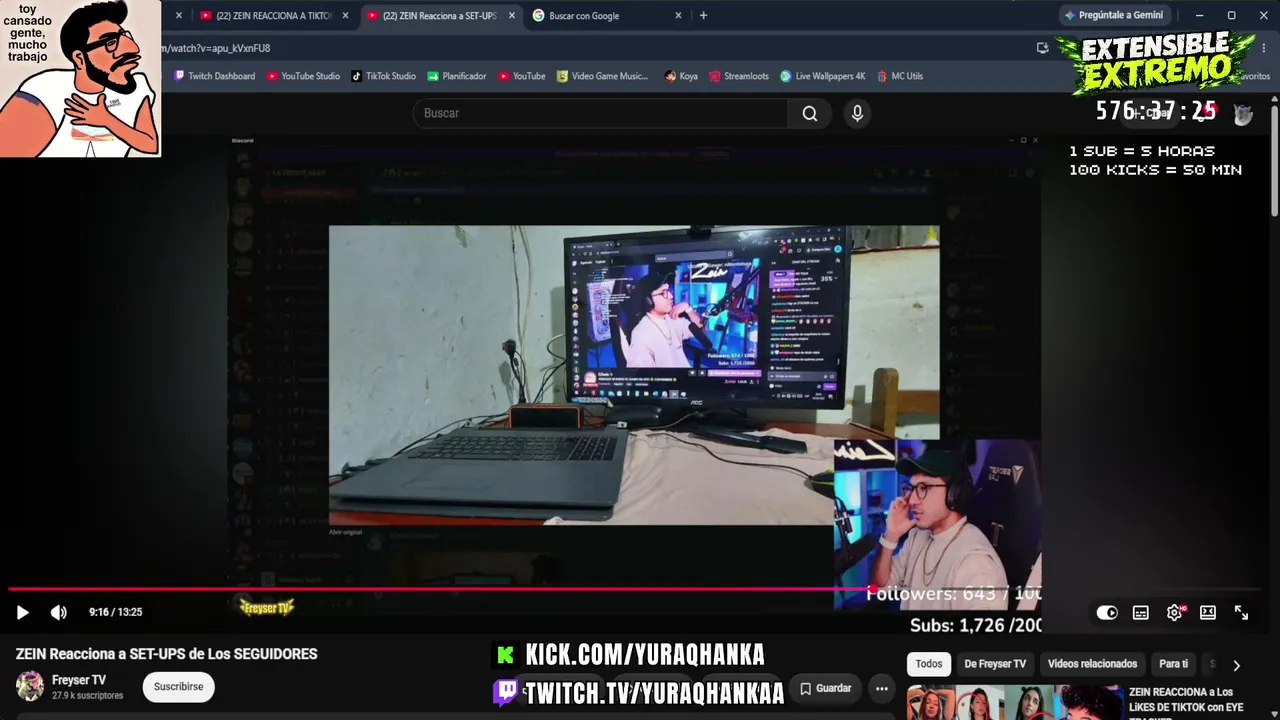
Task: Open the Twitch Dashboard bookmark
Action: point(214,76)
